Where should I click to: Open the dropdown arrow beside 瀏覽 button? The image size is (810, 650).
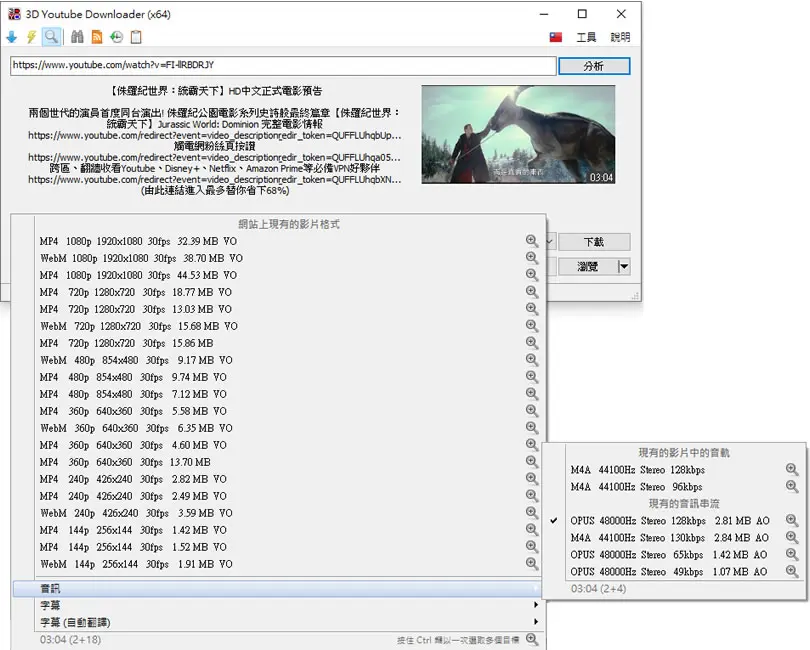coord(624,267)
